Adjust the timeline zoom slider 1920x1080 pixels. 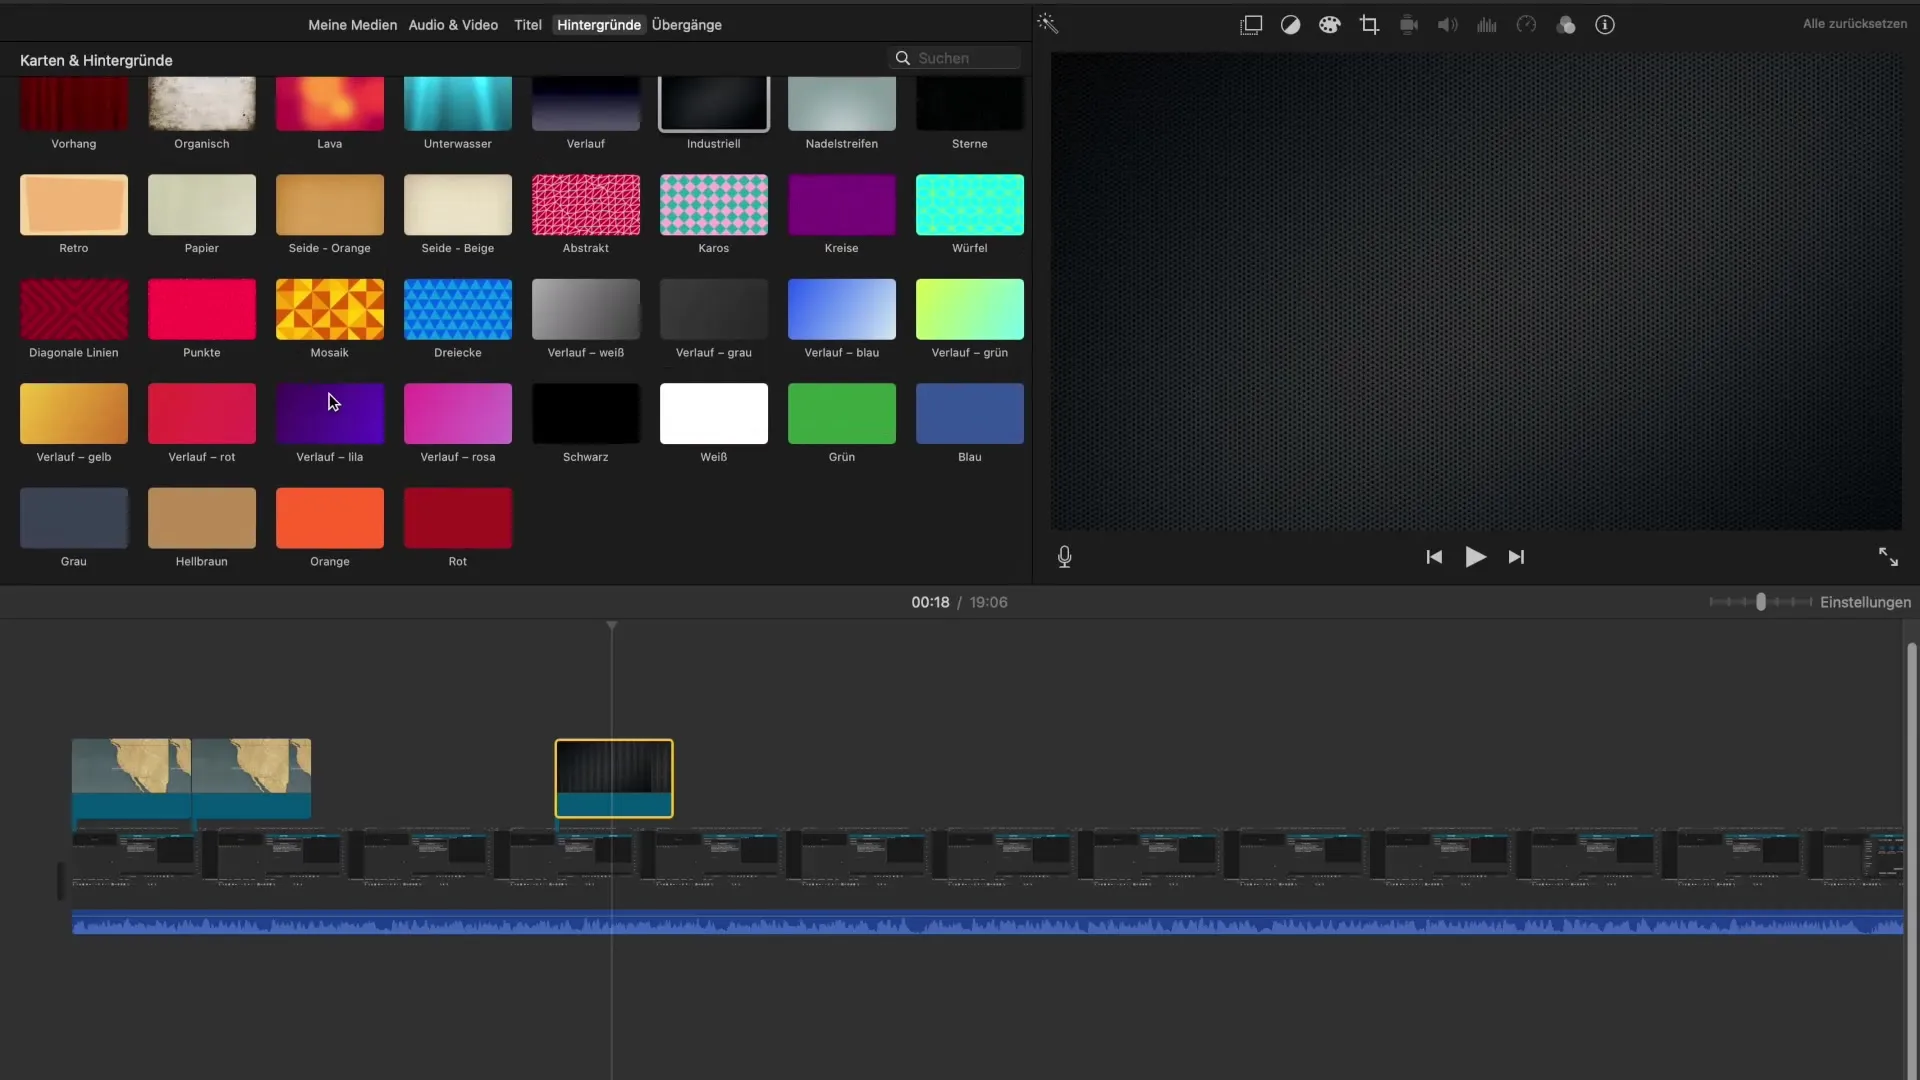(x=1761, y=602)
